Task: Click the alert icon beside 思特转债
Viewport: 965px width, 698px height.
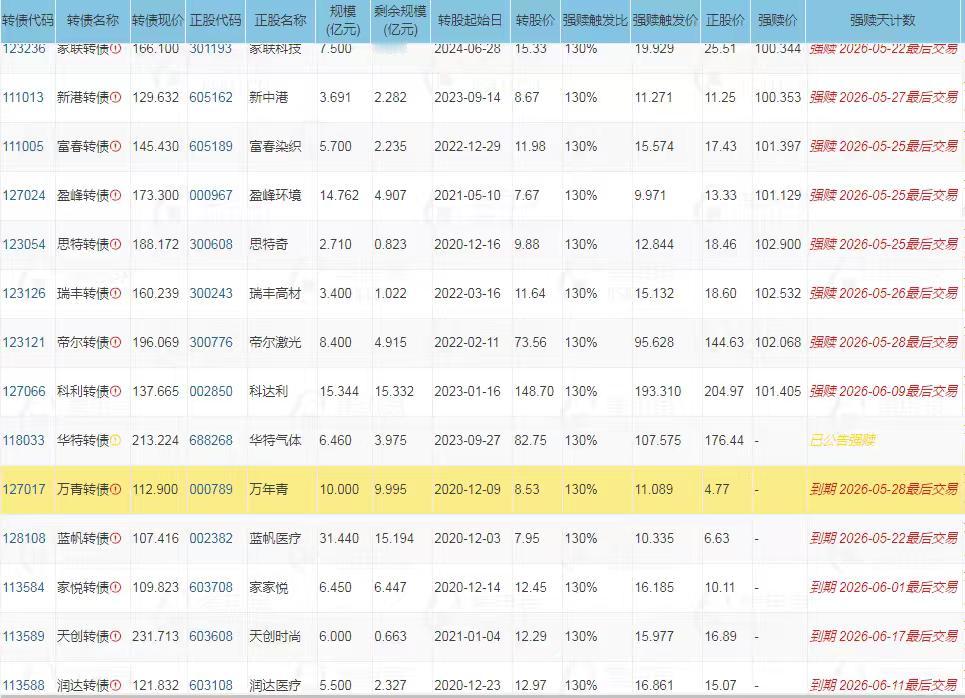Action: coord(116,244)
